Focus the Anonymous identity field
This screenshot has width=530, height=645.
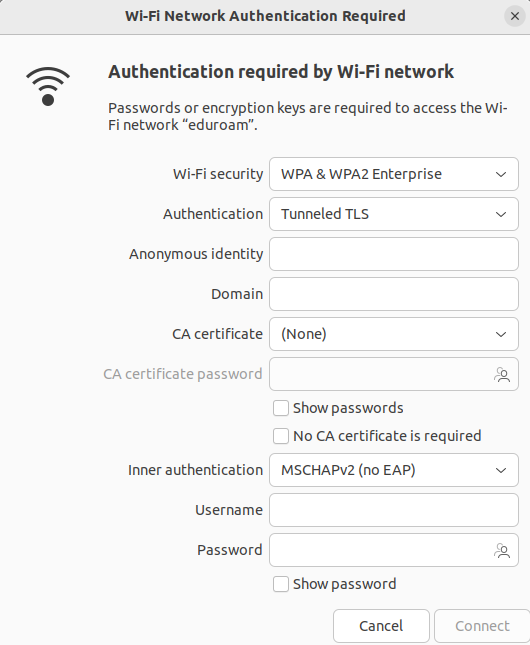[394, 254]
